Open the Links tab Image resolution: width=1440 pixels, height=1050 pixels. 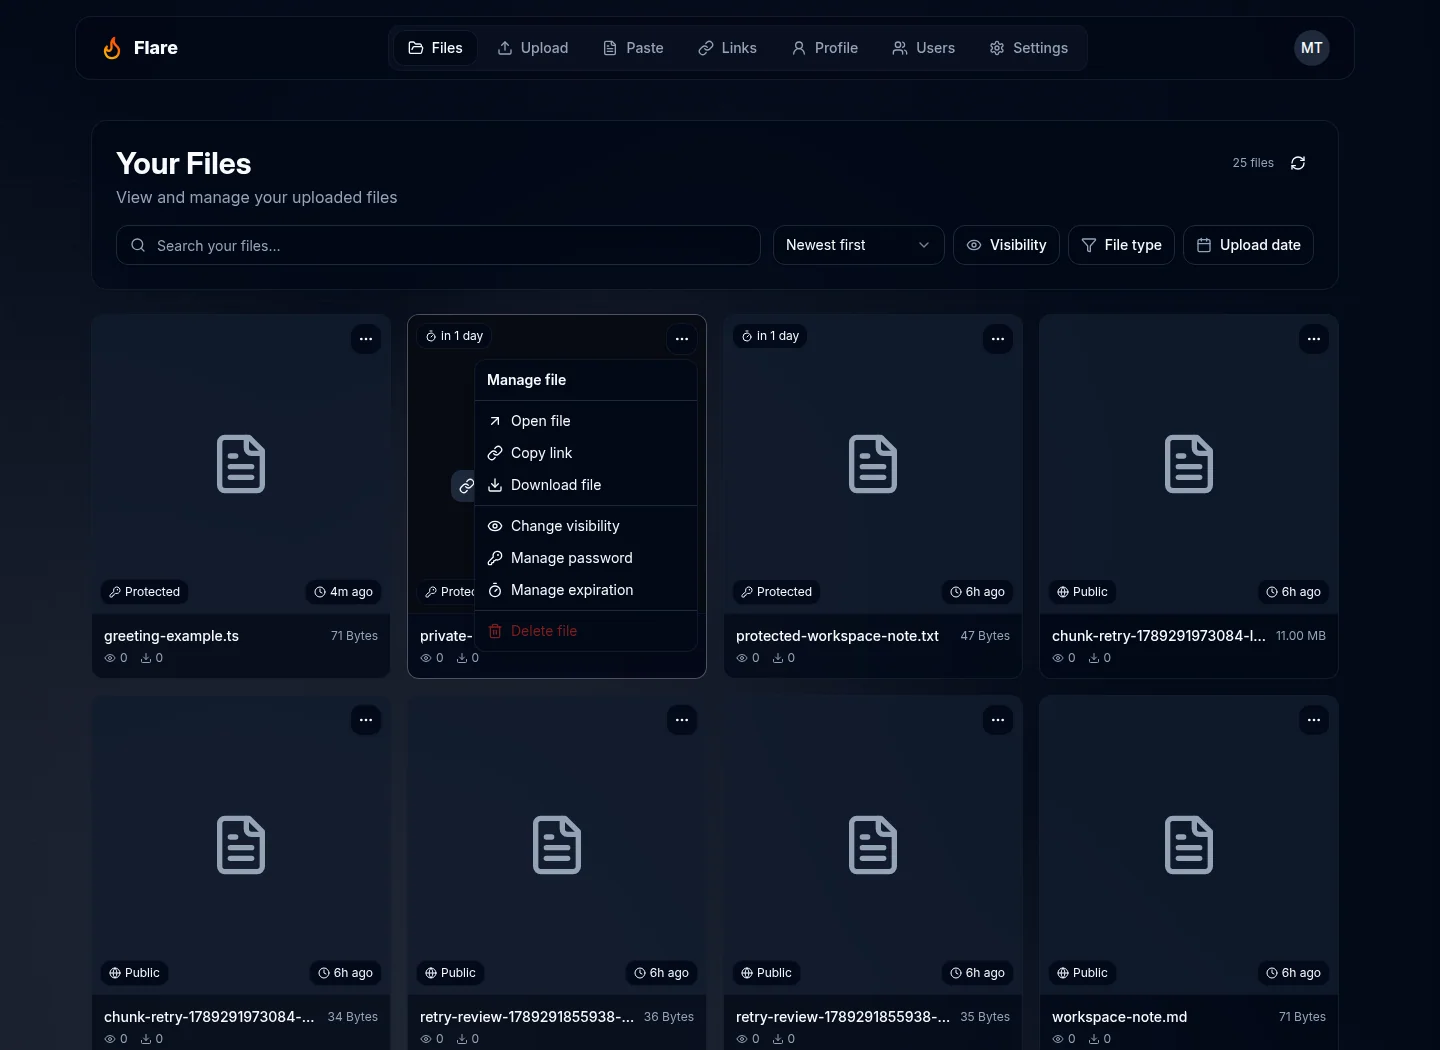pos(727,48)
